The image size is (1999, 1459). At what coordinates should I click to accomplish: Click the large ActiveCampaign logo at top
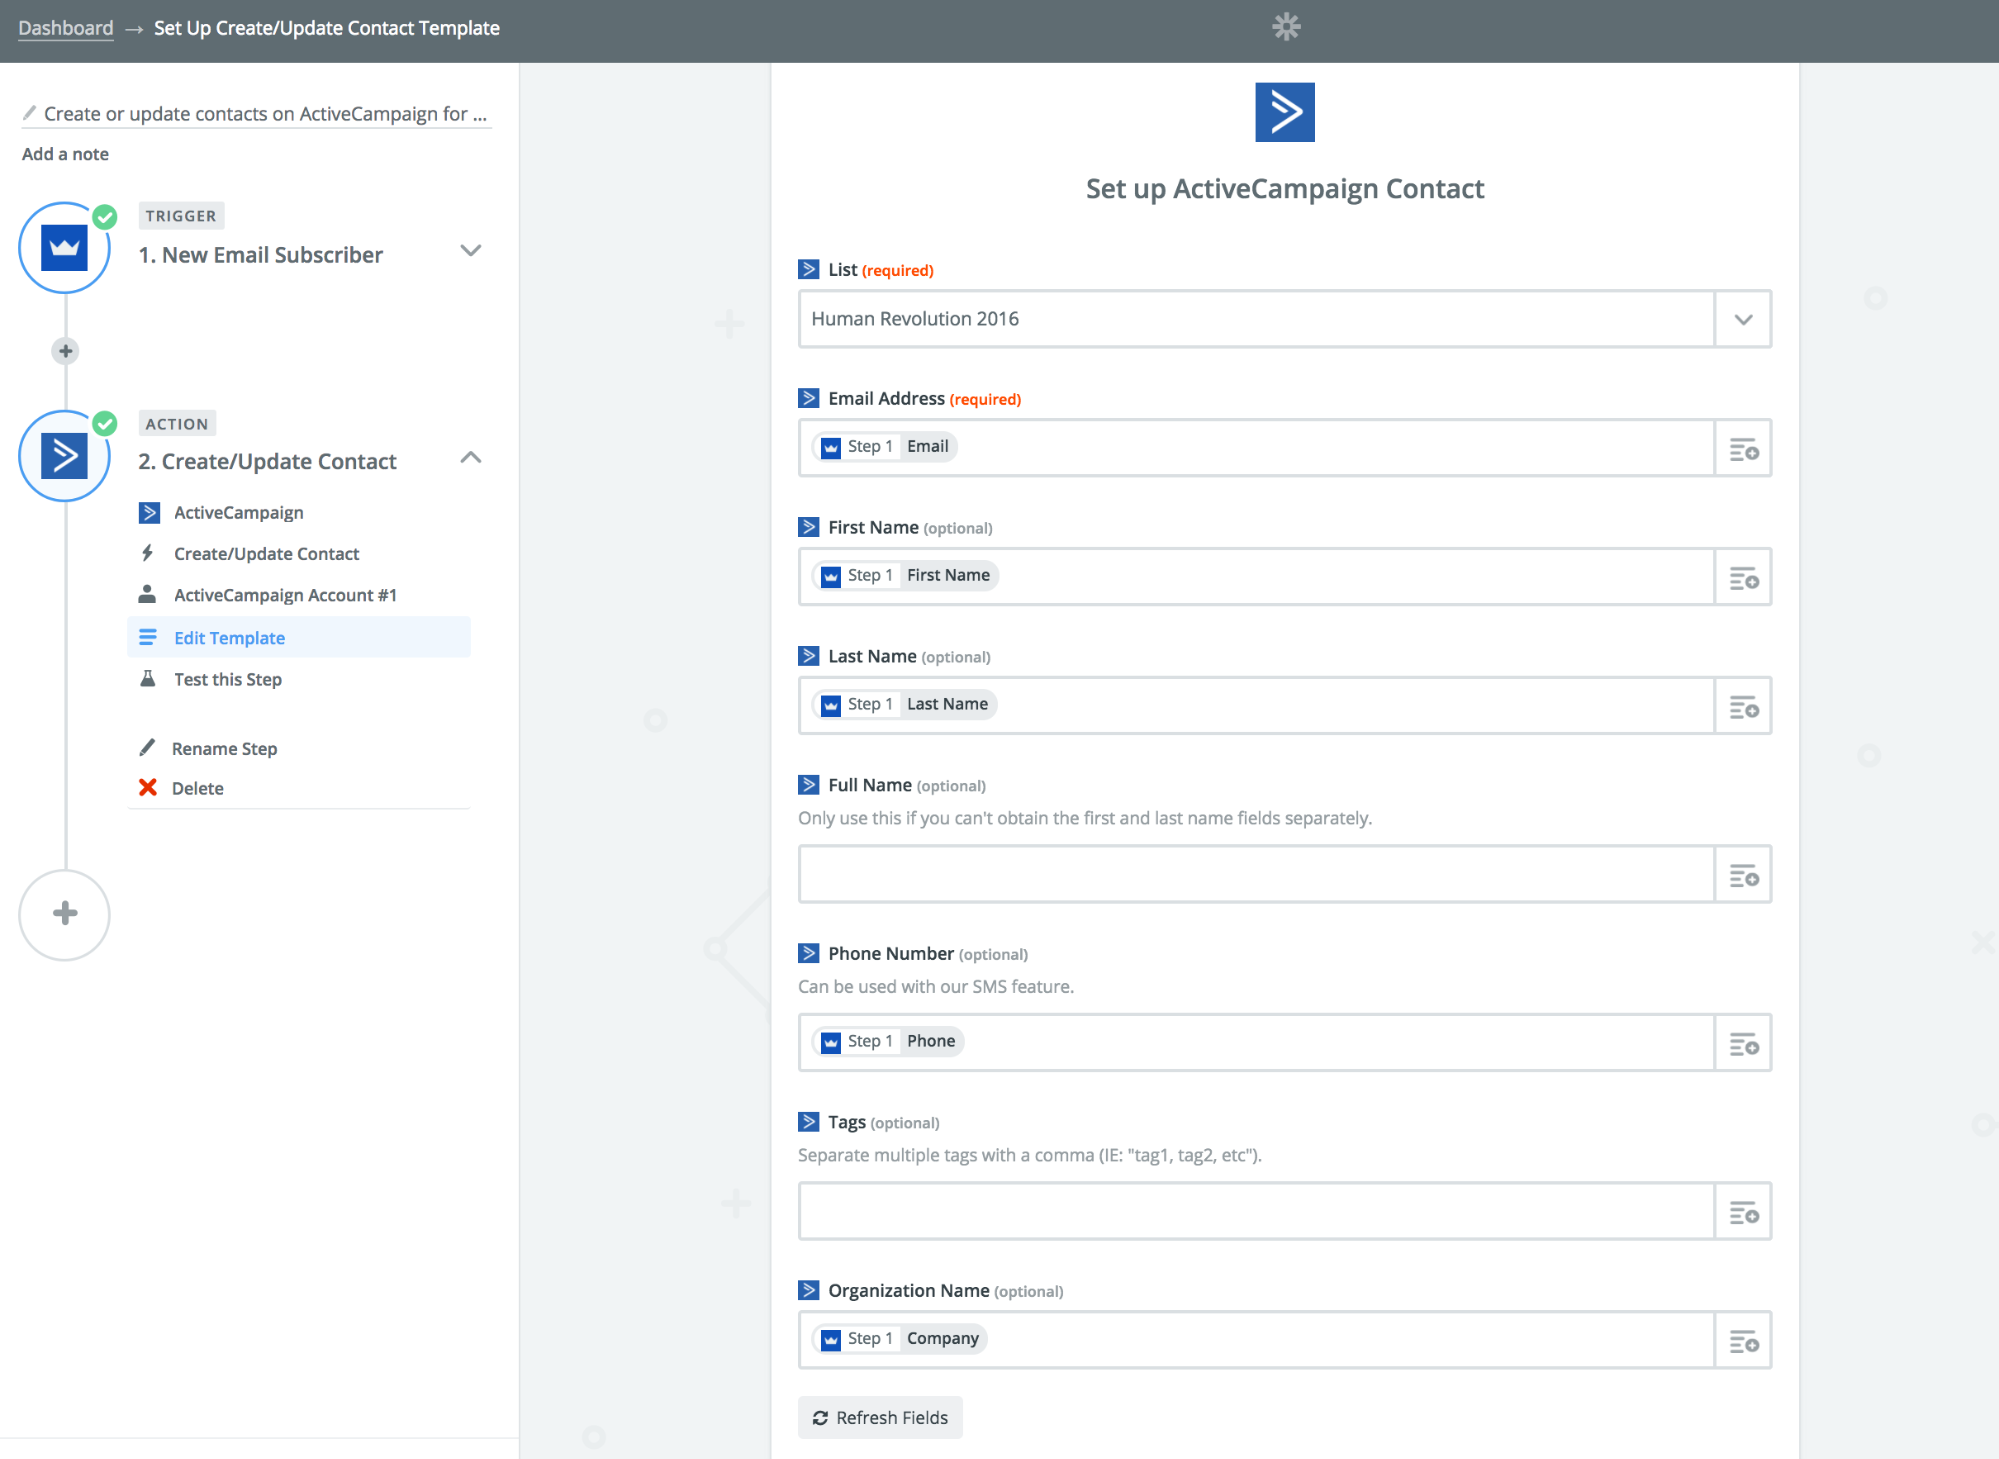1285,112
